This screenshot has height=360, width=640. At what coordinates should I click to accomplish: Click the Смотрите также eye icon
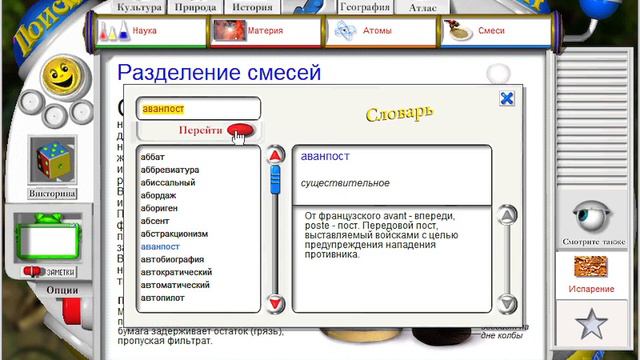click(592, 216)
